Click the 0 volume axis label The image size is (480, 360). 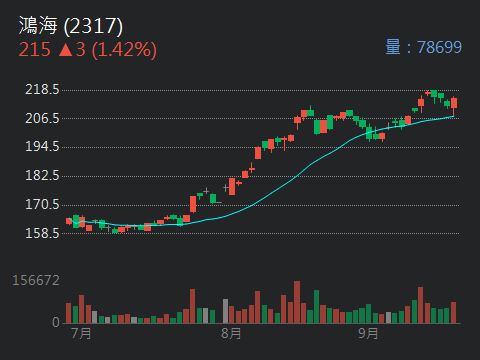[56, 322]
